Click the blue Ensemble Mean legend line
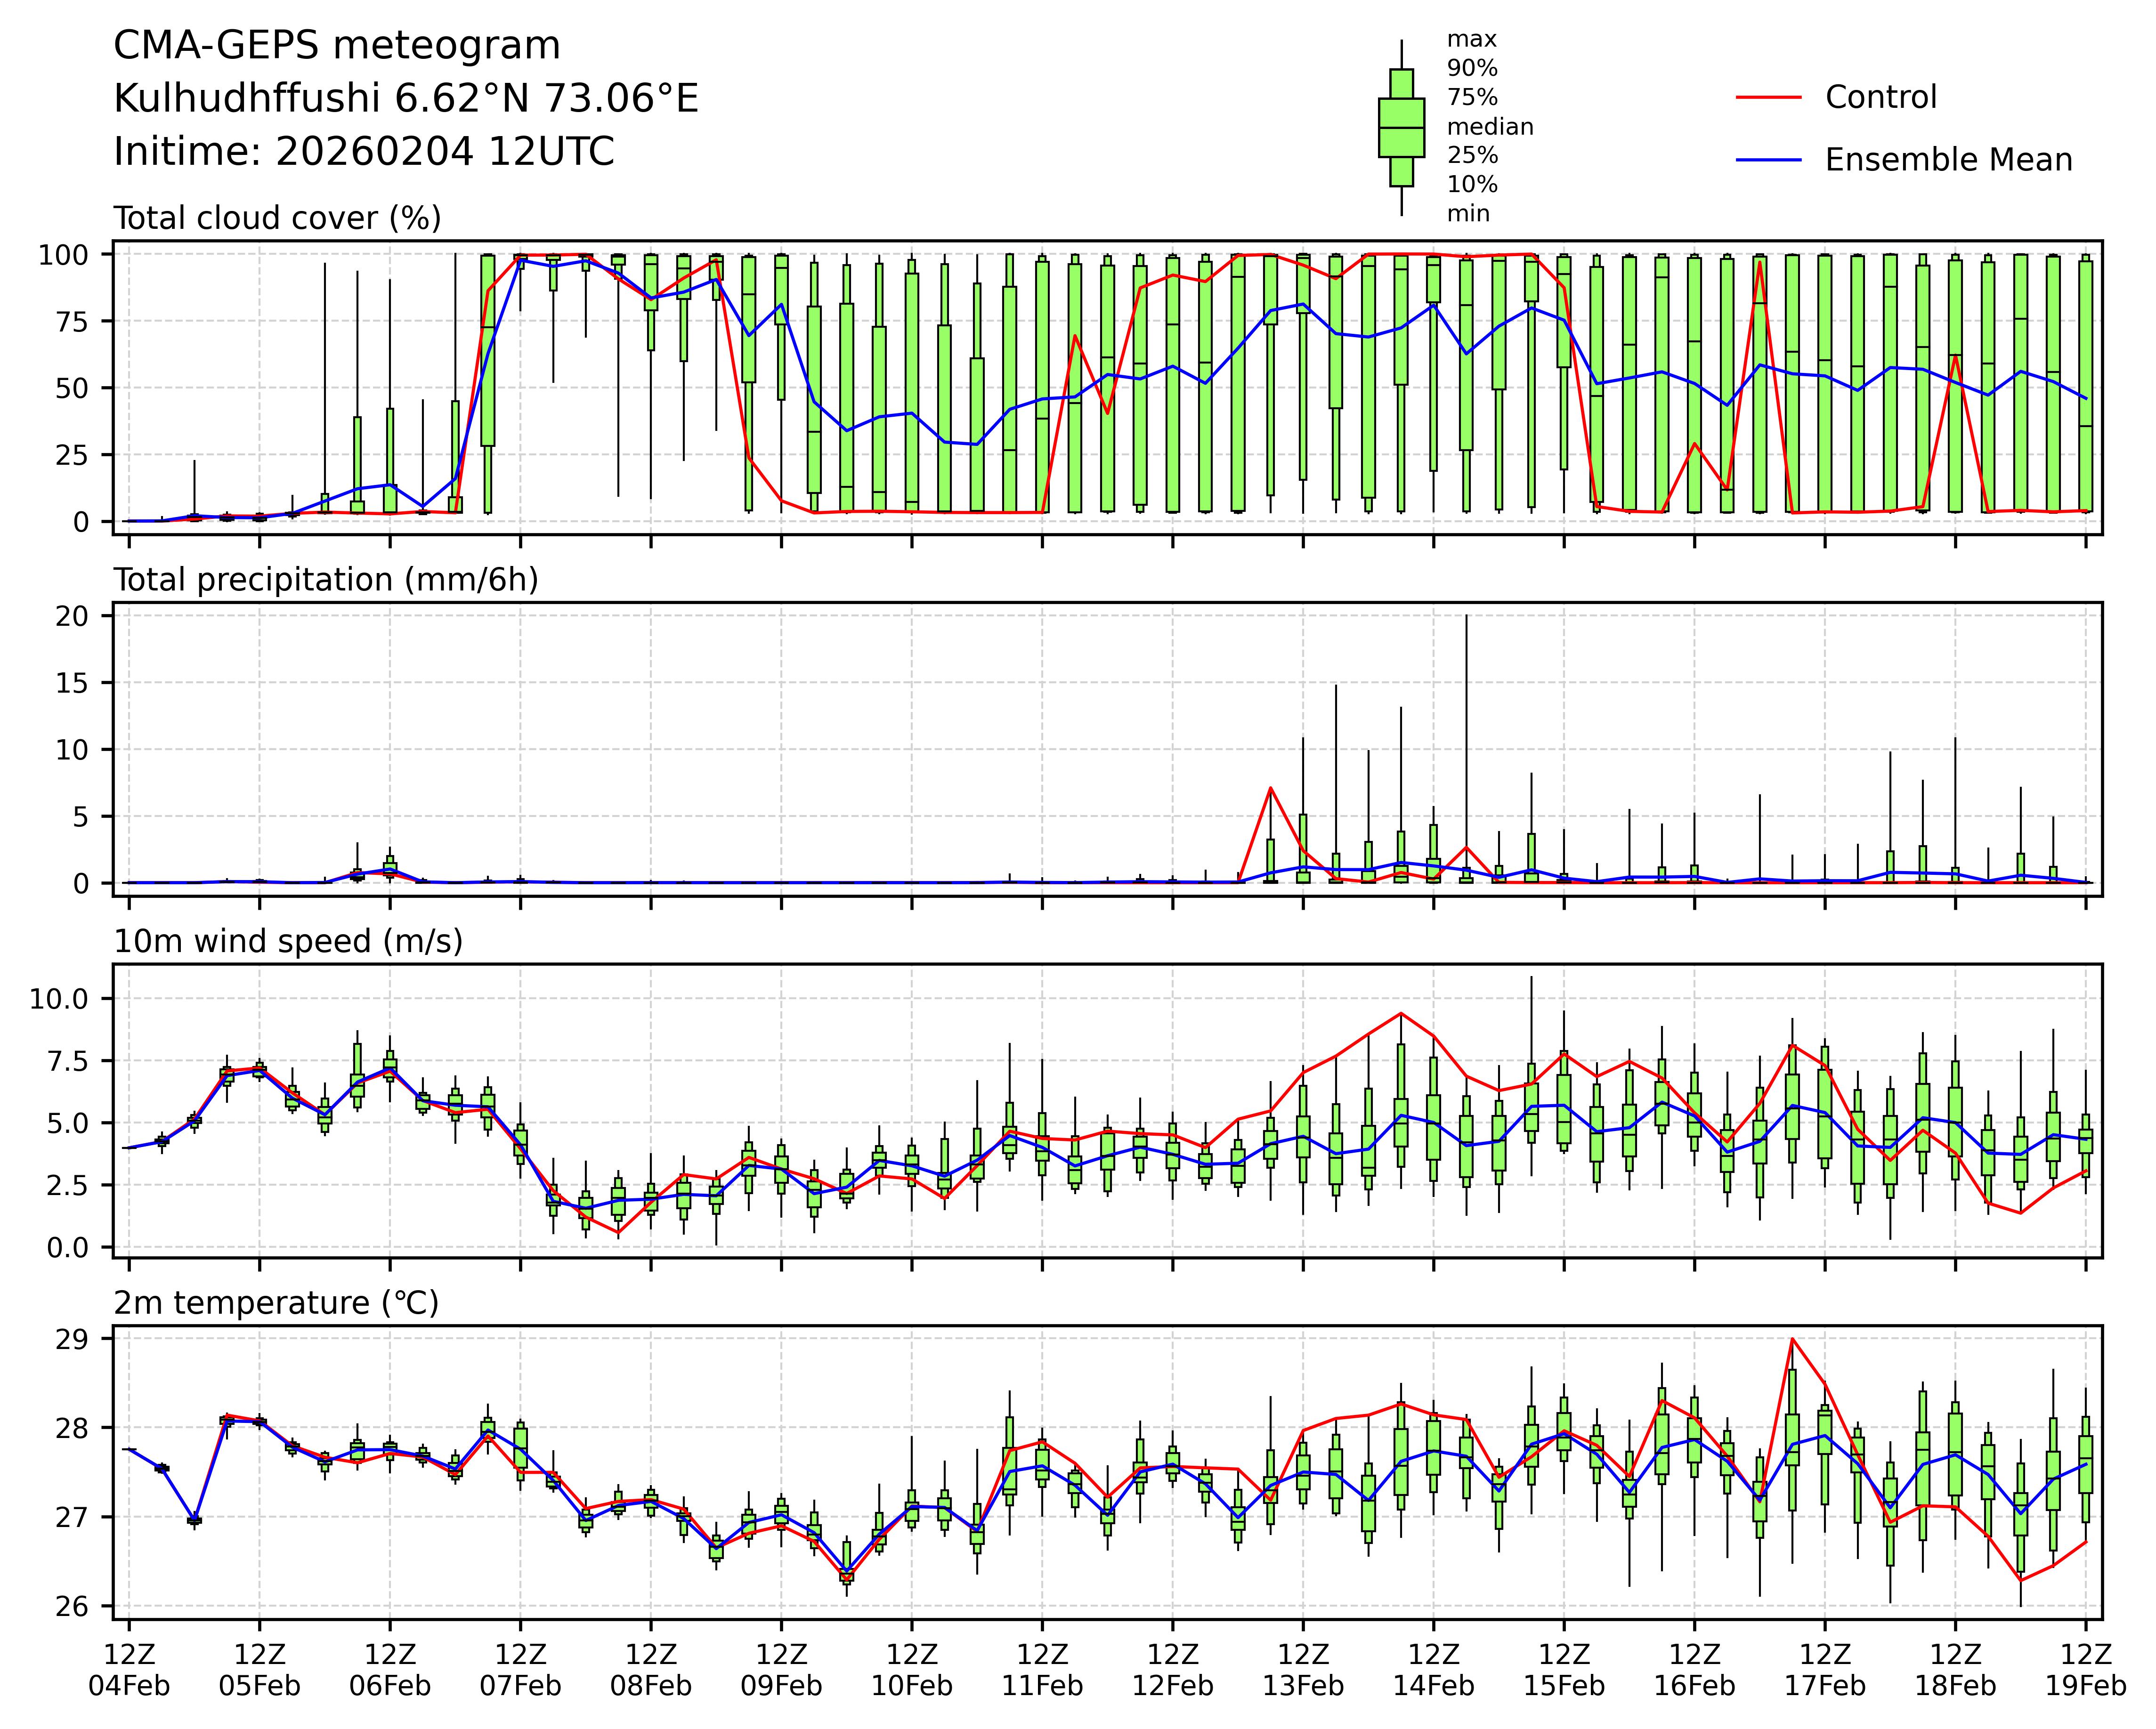 (1768, 160)
